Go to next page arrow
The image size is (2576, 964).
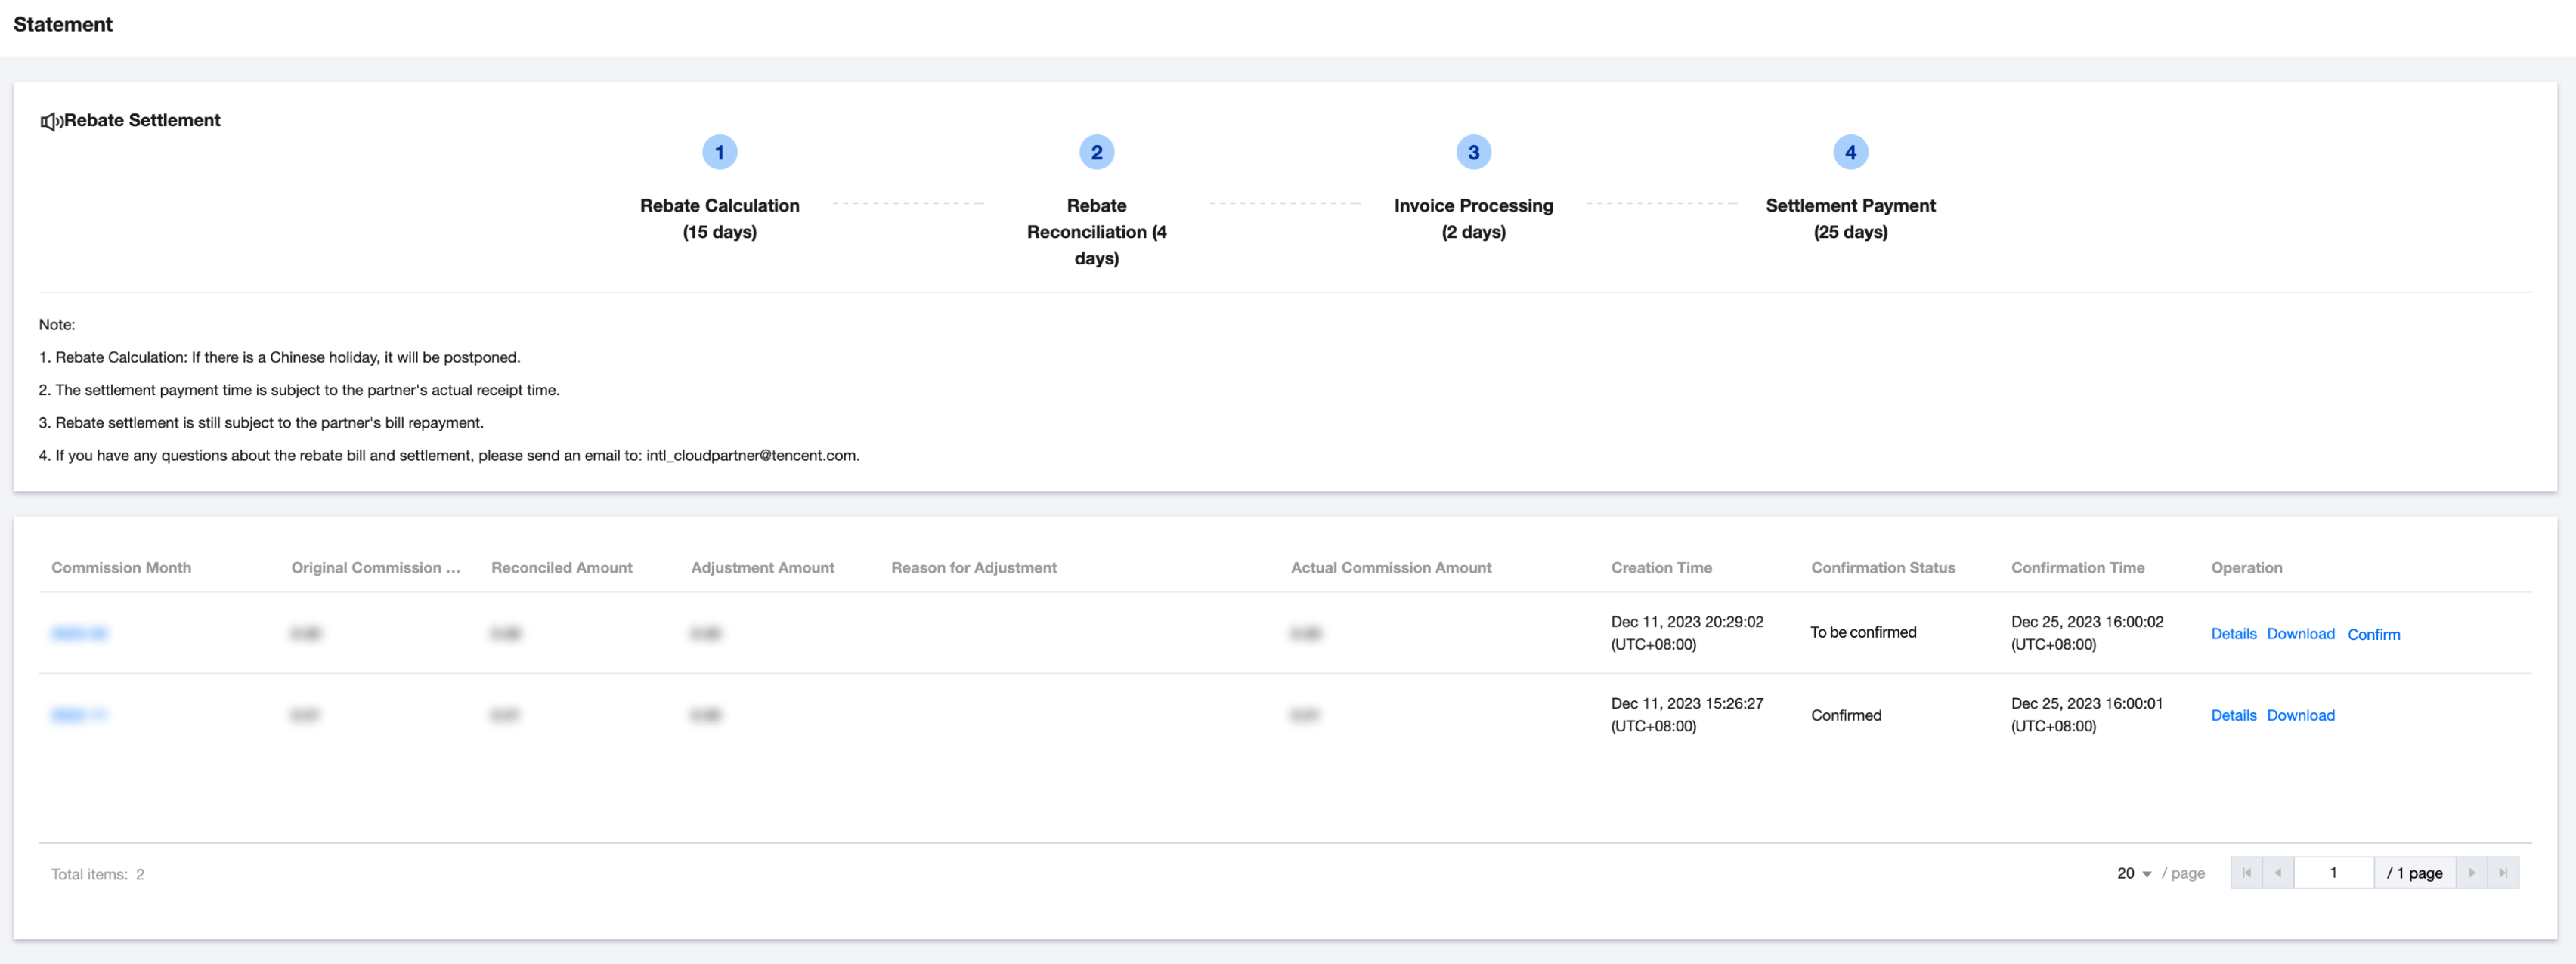pos(2471,873)
